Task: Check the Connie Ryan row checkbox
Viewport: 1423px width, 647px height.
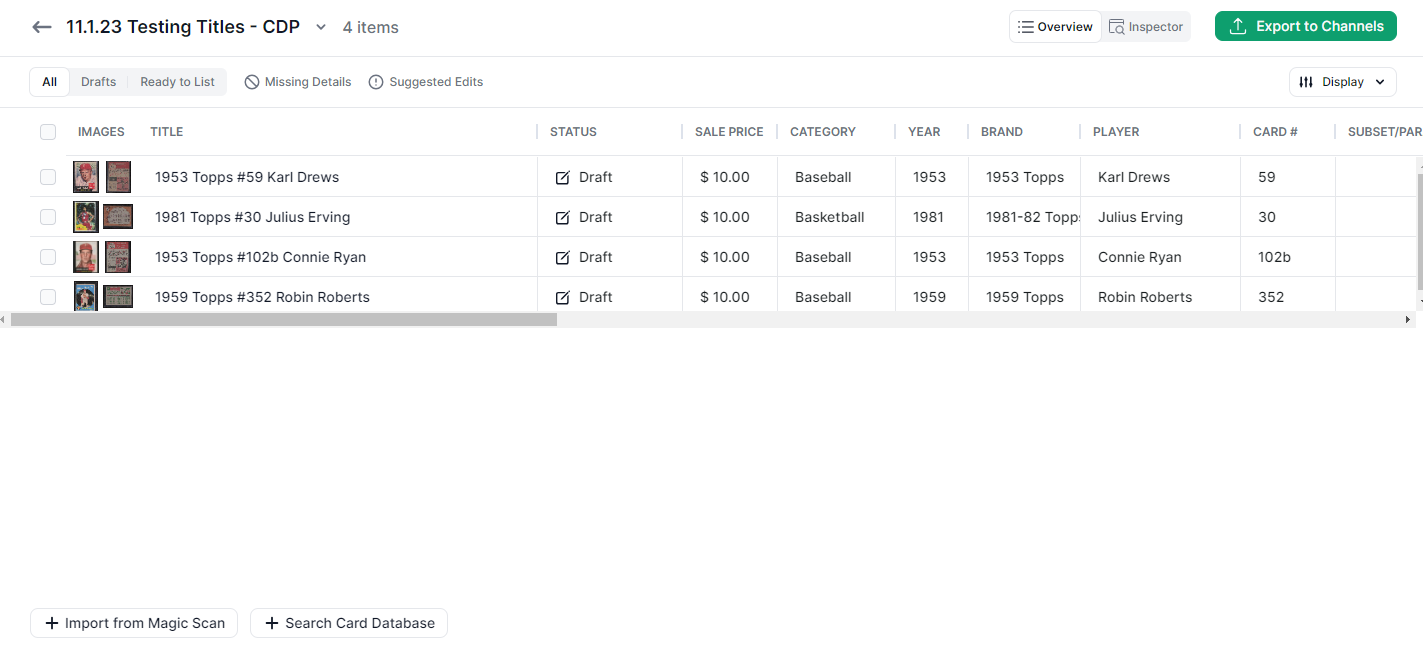Action: point(48,257)
